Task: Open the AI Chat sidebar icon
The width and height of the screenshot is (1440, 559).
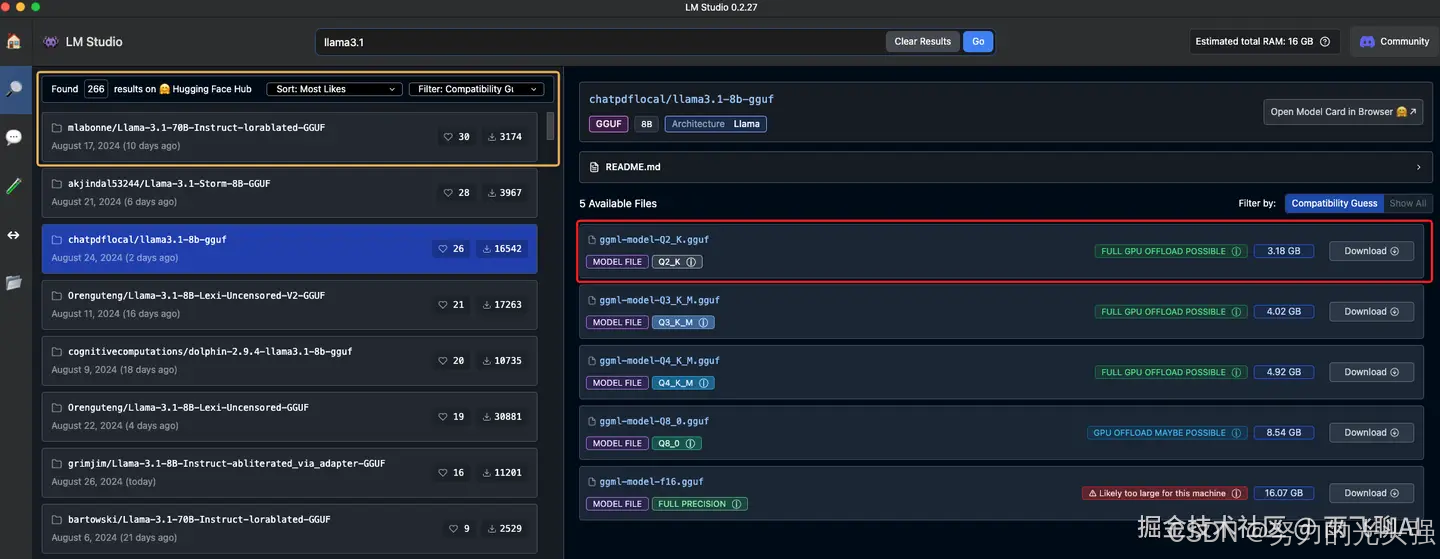Action: pos(14,137)
